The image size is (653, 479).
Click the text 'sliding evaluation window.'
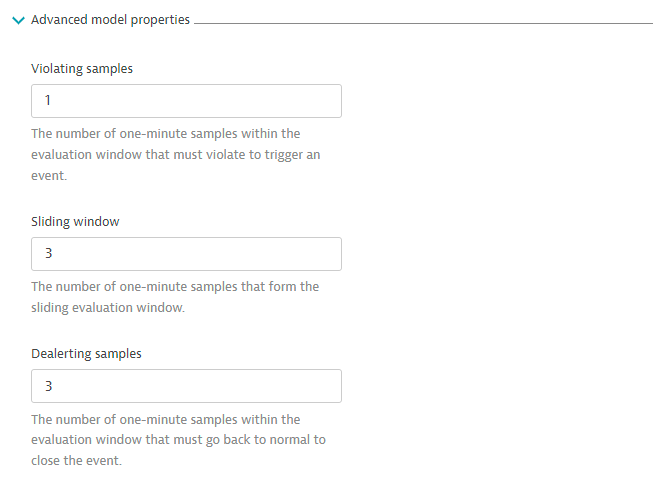pos(108,308)
